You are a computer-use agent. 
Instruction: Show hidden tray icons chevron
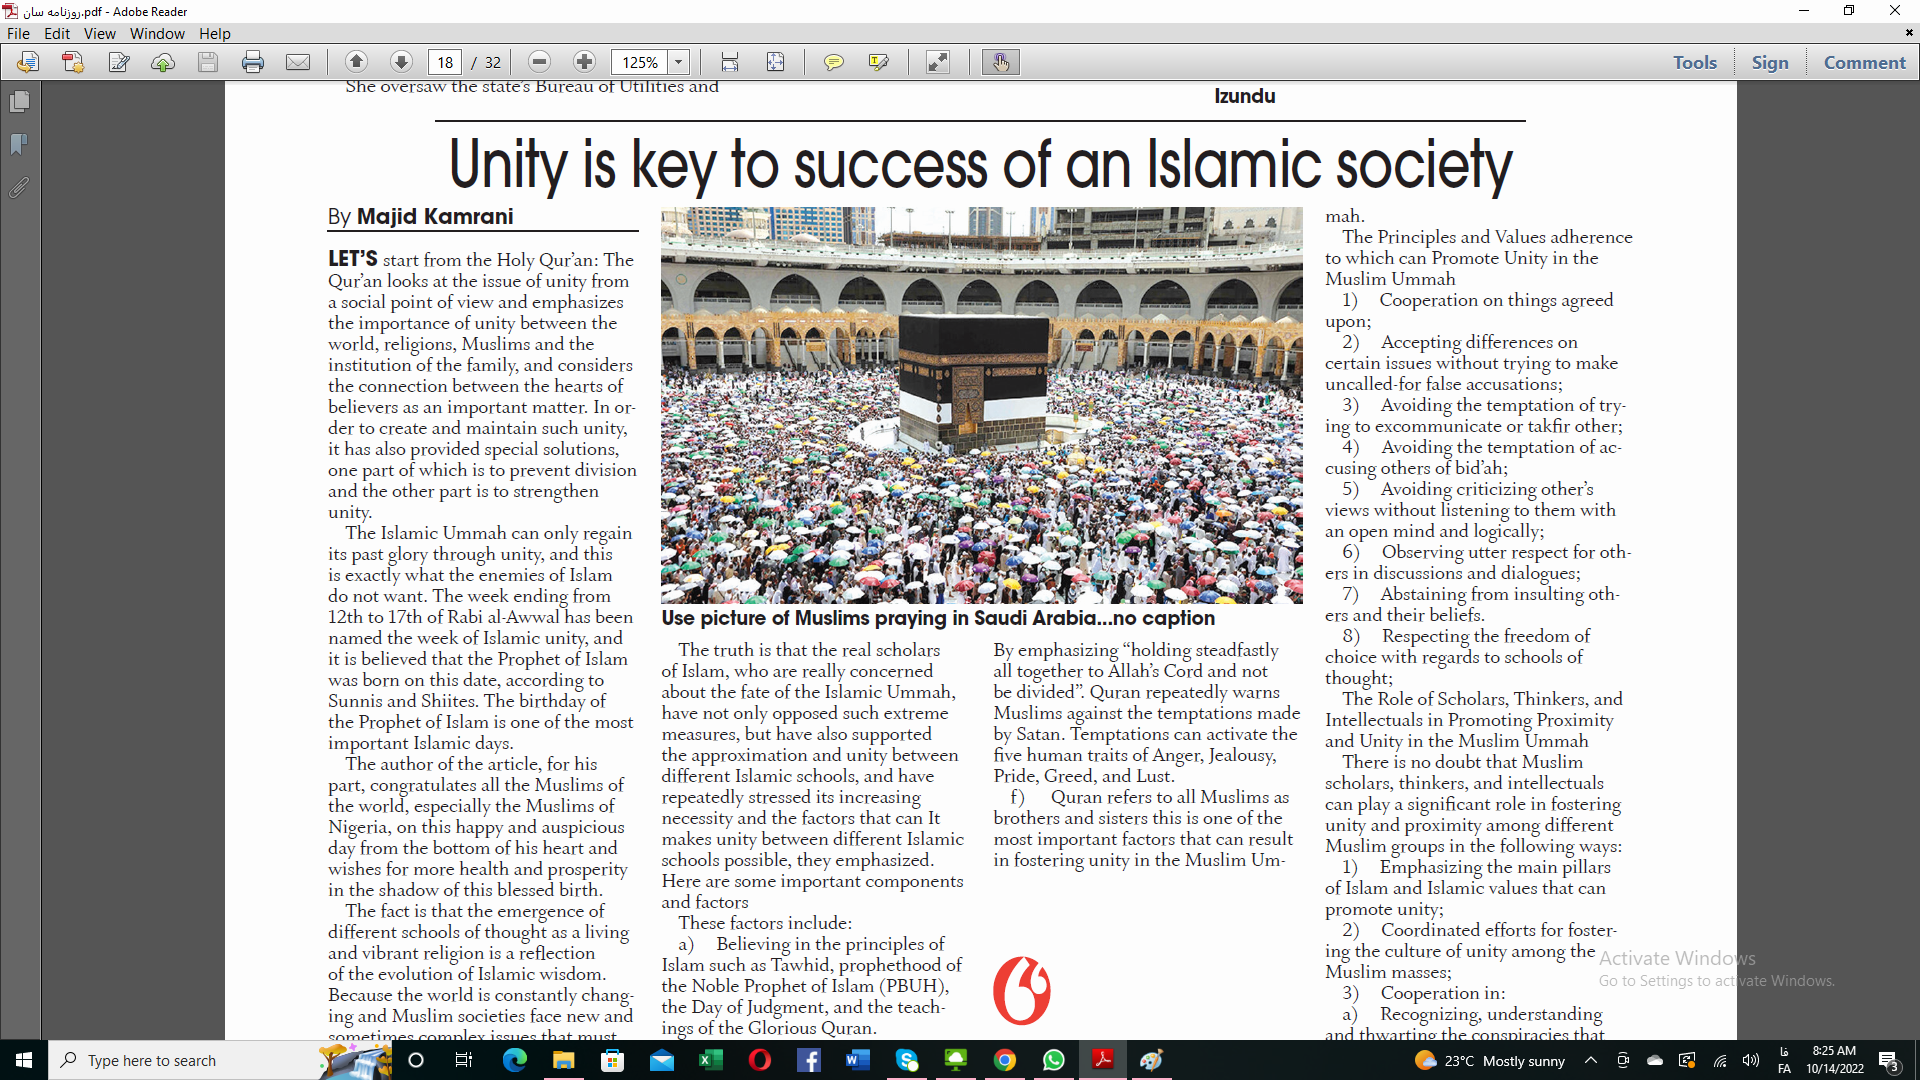(1591, 1060)
